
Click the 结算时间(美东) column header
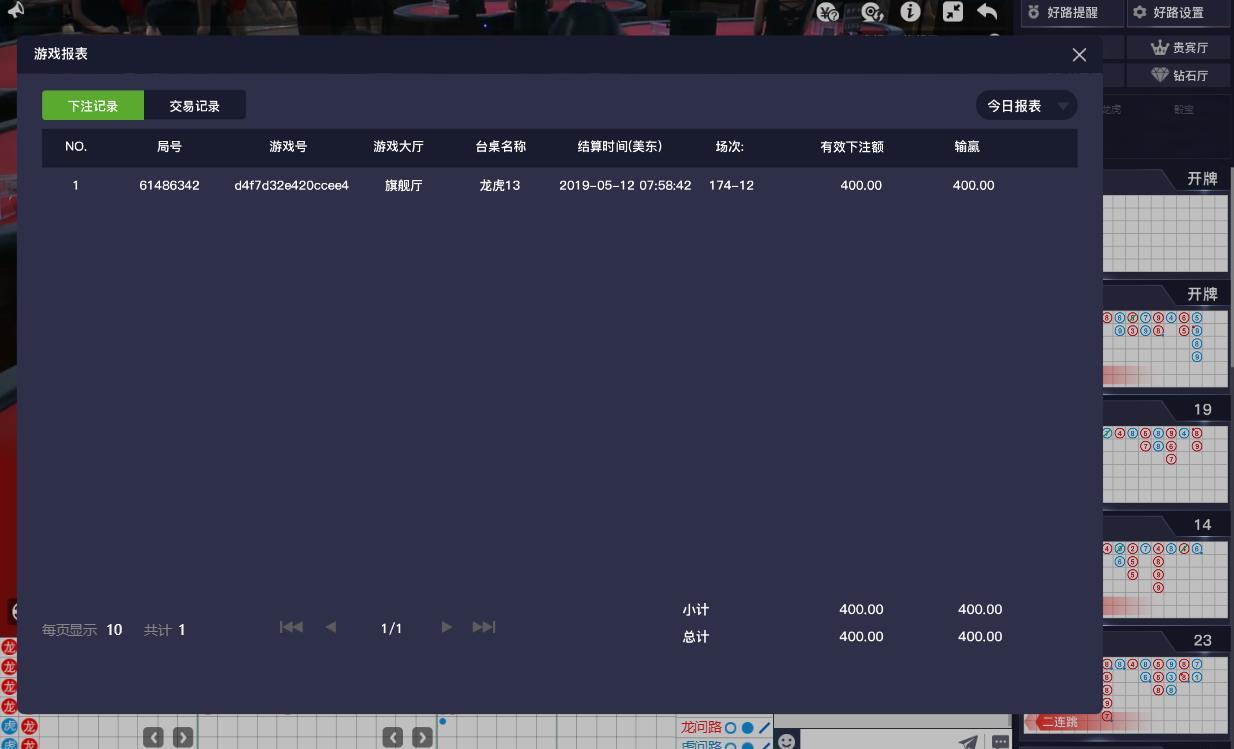click(620, 146)
